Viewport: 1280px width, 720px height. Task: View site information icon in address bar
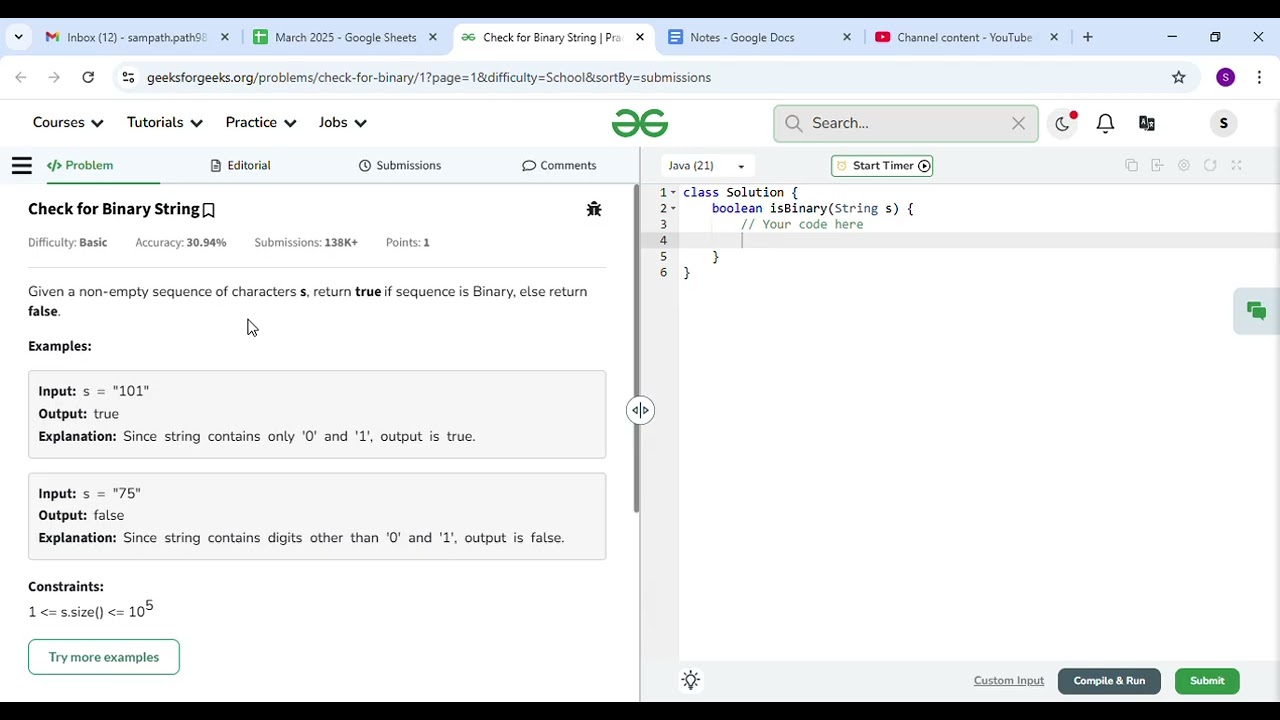(127, 77)
